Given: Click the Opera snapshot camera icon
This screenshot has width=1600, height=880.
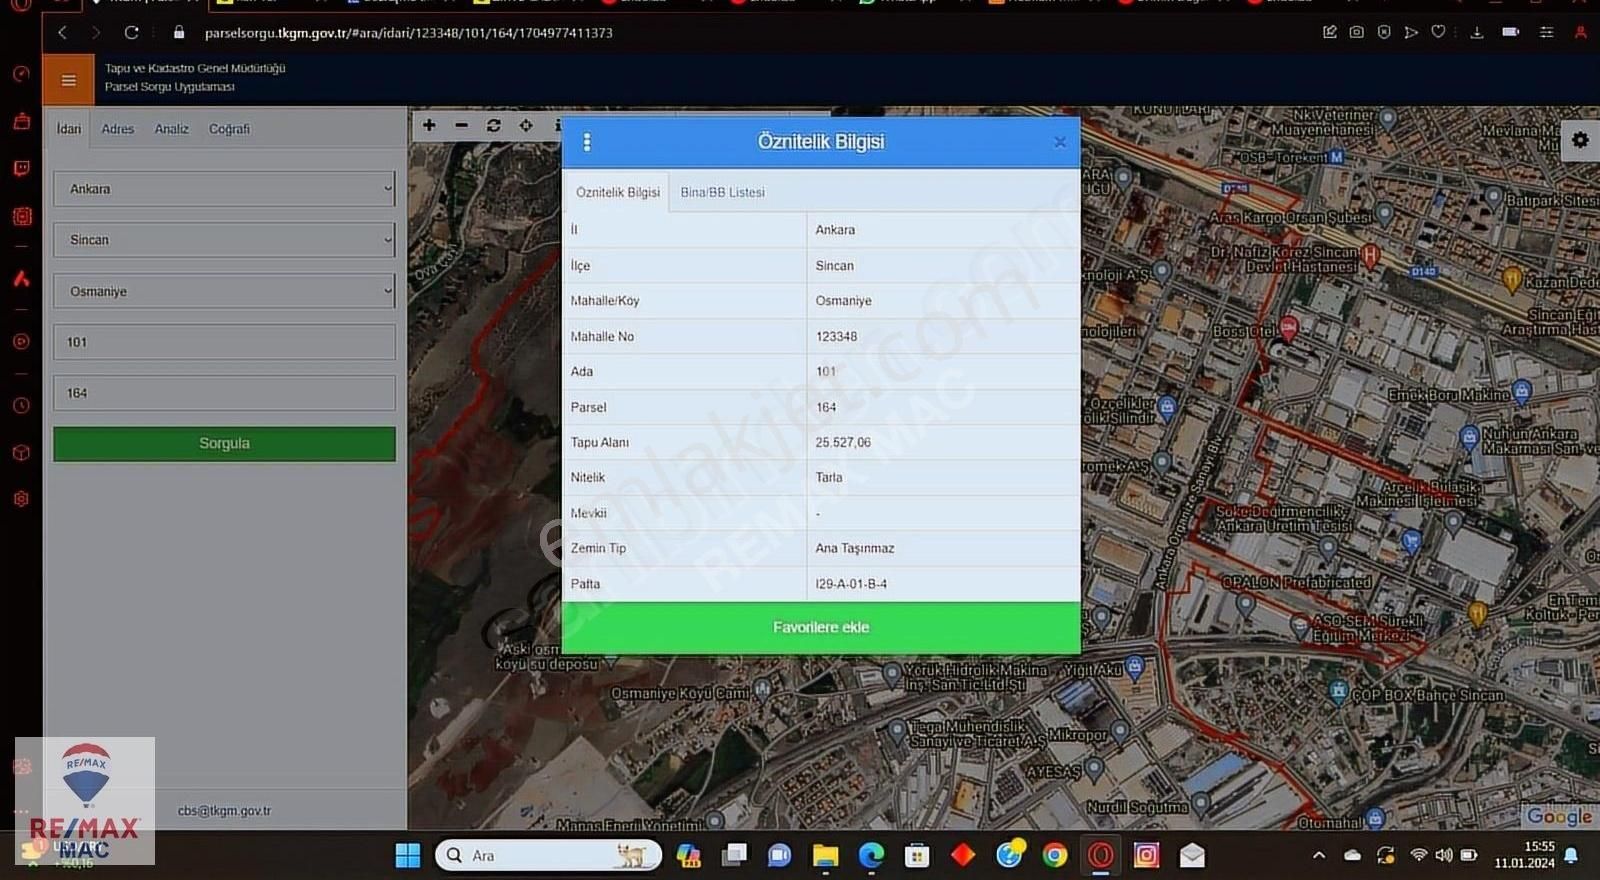Looking at the screenshot, I should tap(1356, 32).
